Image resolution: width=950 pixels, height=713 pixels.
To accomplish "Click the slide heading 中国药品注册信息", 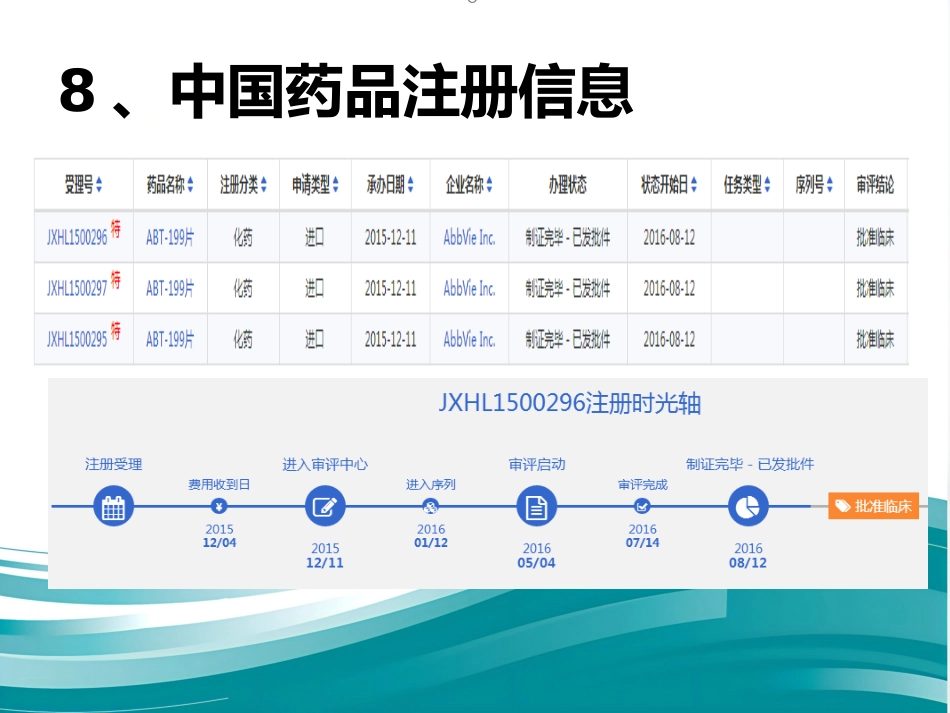I will [x=402, y=91].
